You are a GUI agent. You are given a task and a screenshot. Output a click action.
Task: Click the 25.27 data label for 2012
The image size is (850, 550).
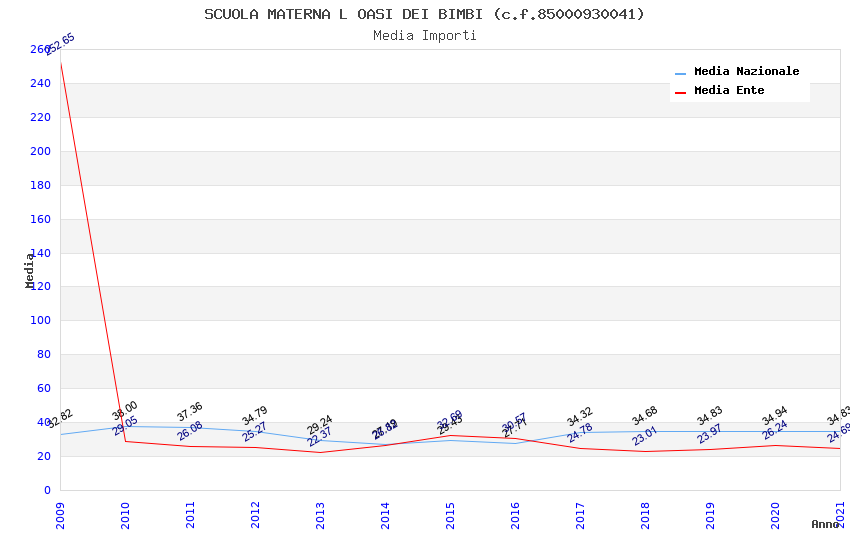click(x=255, y=431)
